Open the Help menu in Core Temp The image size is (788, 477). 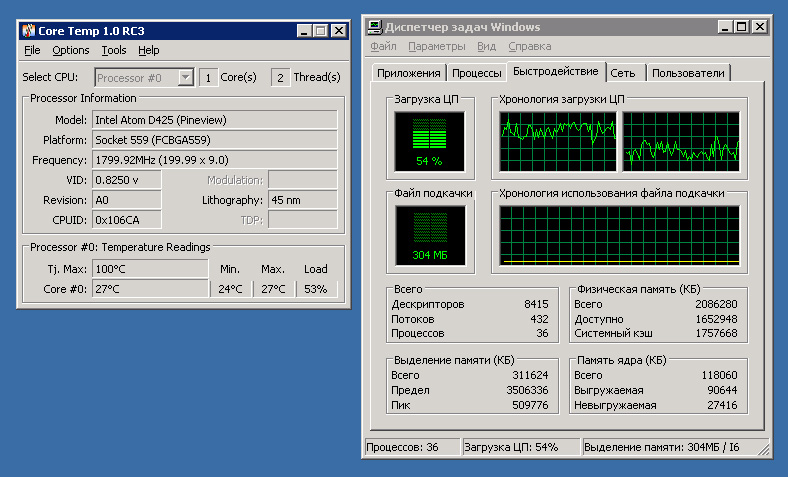coord(149,50)
